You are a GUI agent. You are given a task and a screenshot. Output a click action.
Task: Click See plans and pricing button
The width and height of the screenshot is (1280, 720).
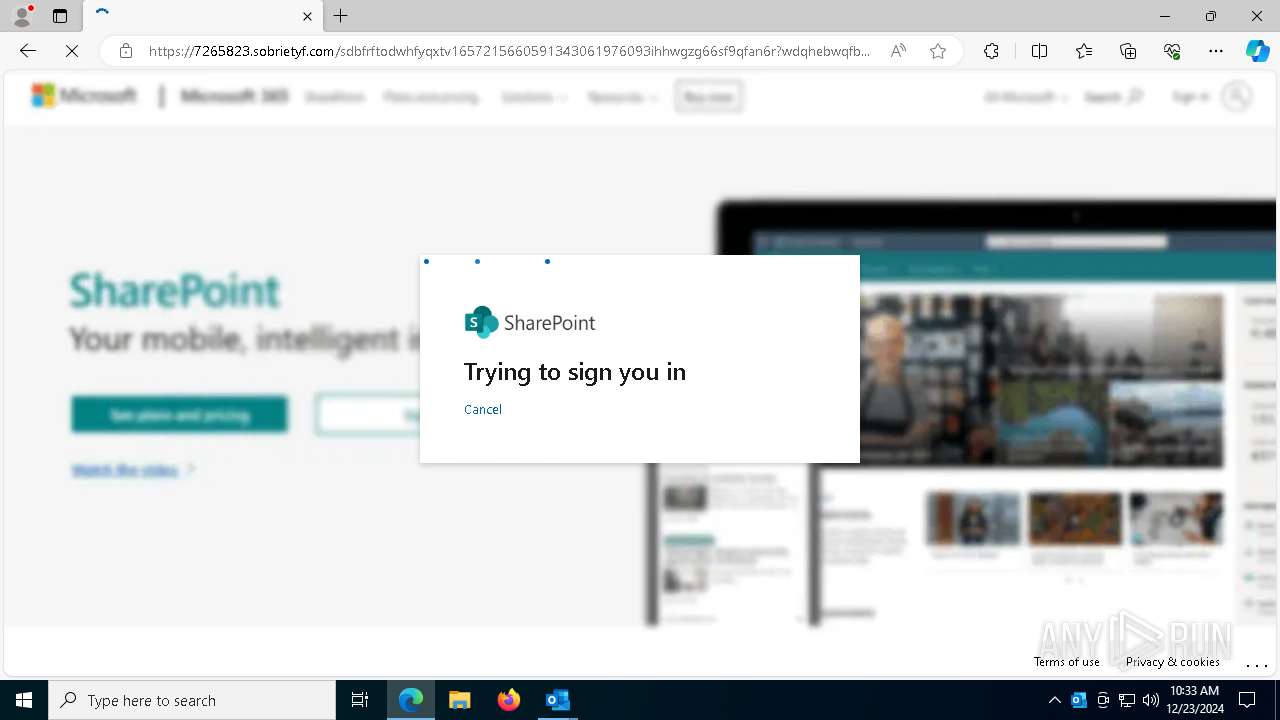coord(180,415)
